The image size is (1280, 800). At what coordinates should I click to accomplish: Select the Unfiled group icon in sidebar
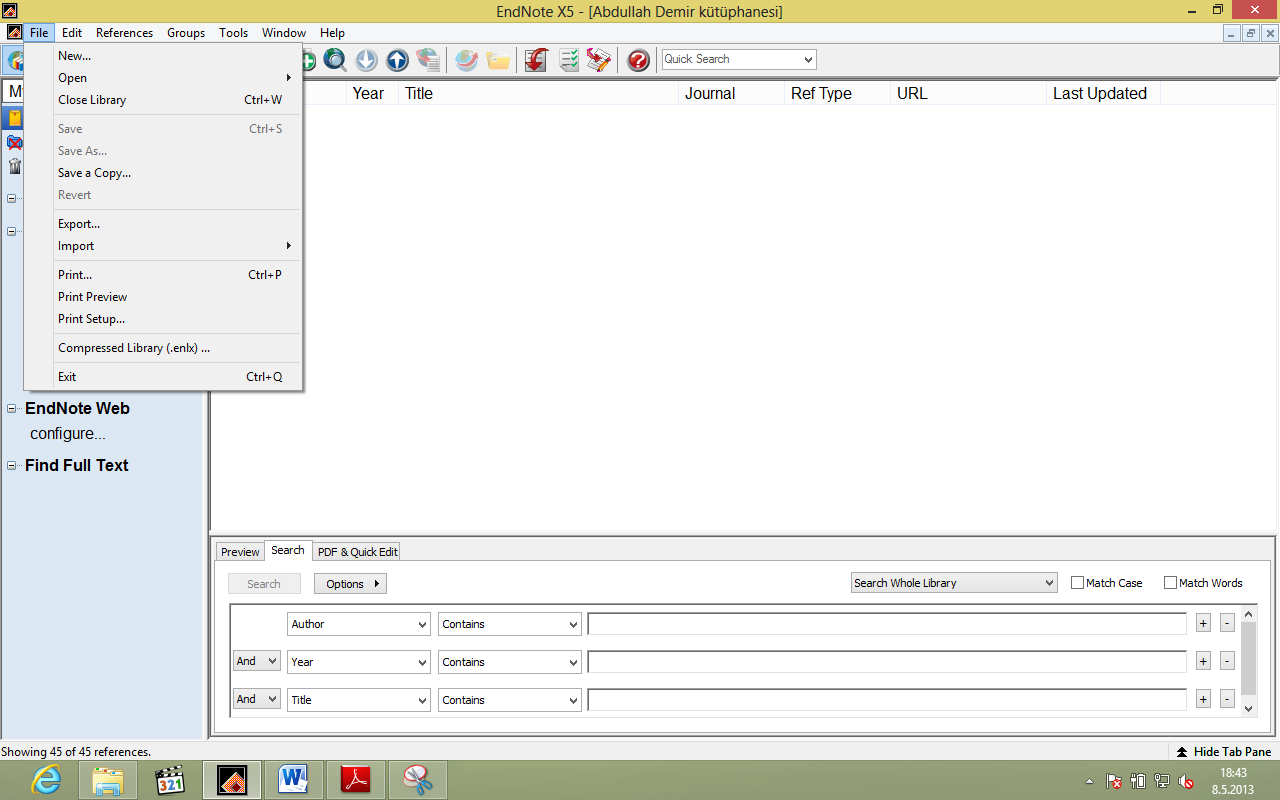(15, 142)
